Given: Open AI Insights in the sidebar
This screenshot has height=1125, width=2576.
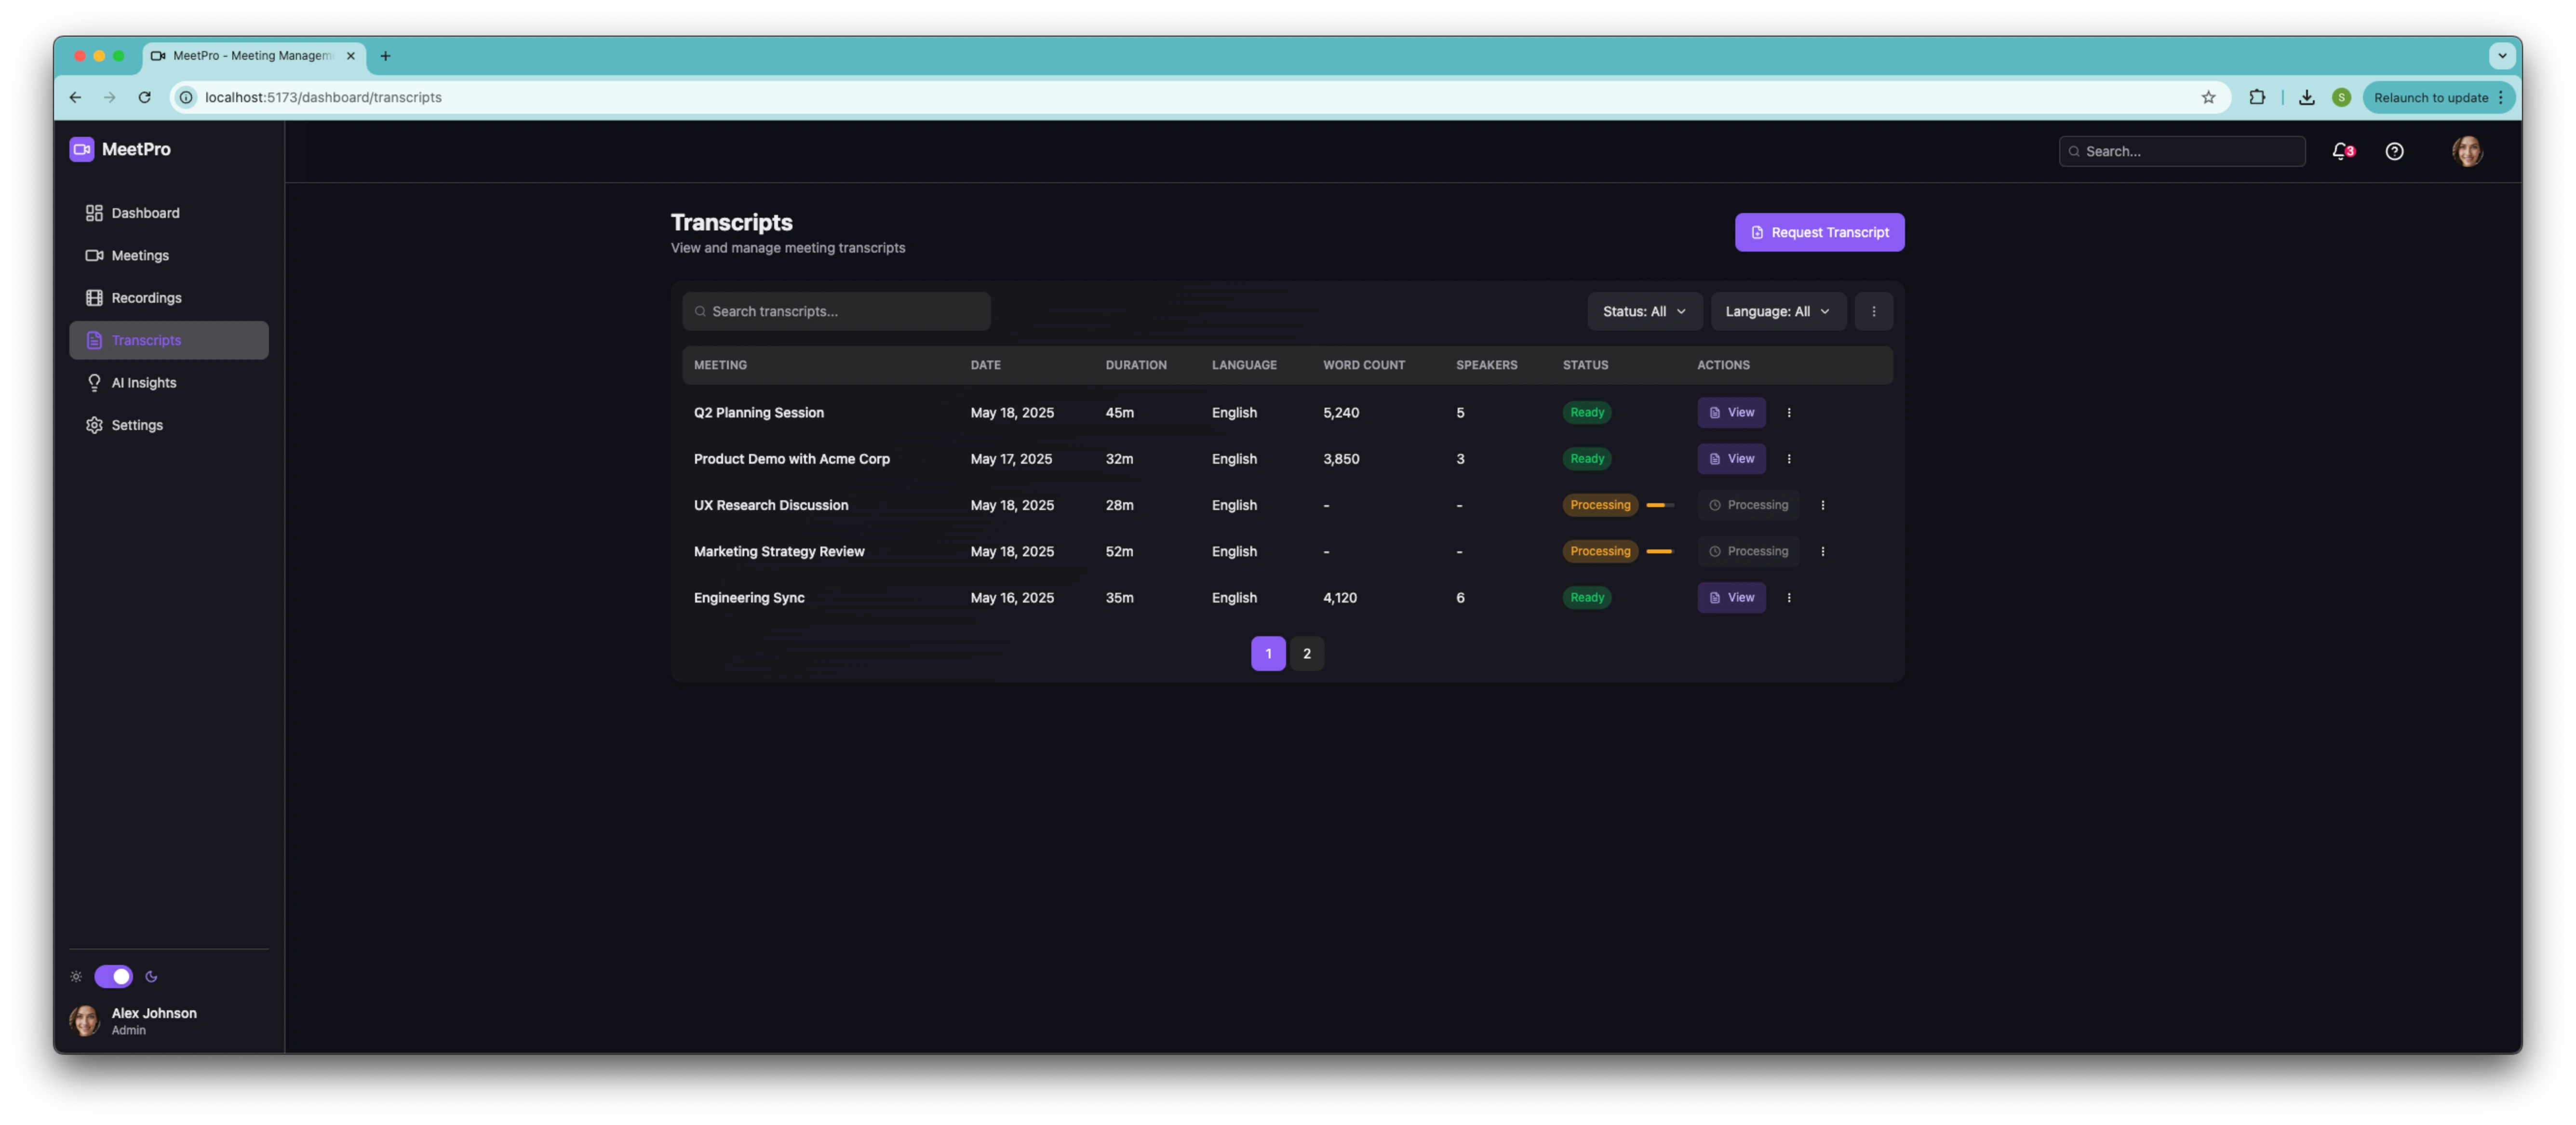Looking at the screenshot, I should tap(143, 383).
